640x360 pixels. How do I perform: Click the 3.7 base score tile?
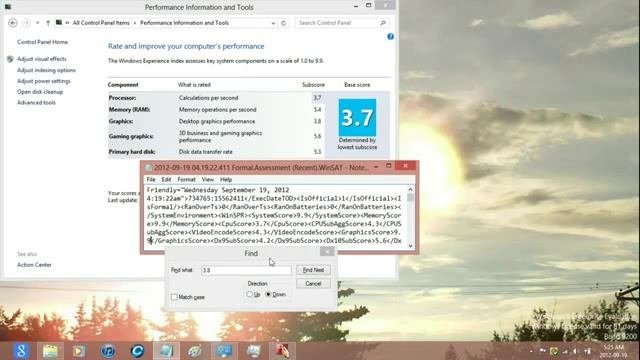click(357, 118)
